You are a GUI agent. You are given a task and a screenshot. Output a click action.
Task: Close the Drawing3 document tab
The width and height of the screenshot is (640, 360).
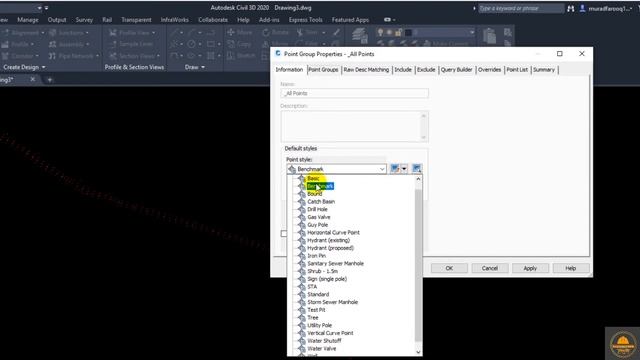coord(33,80)
